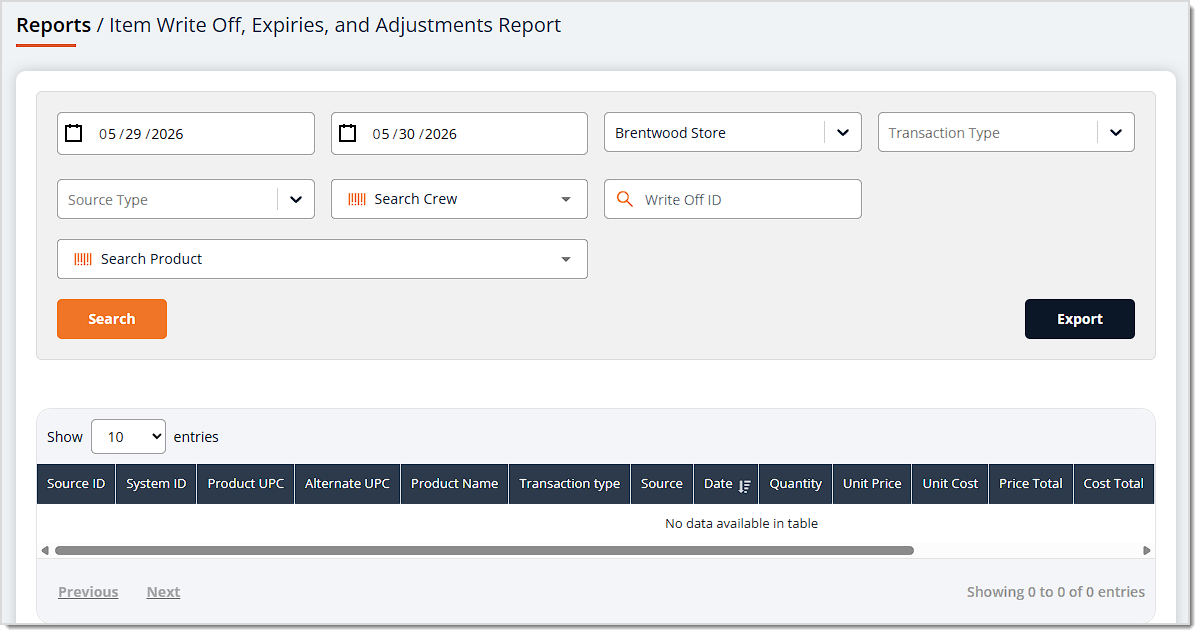
Task: Click the Previous page link
Action: pyautogui.click(x=88, y=592)
